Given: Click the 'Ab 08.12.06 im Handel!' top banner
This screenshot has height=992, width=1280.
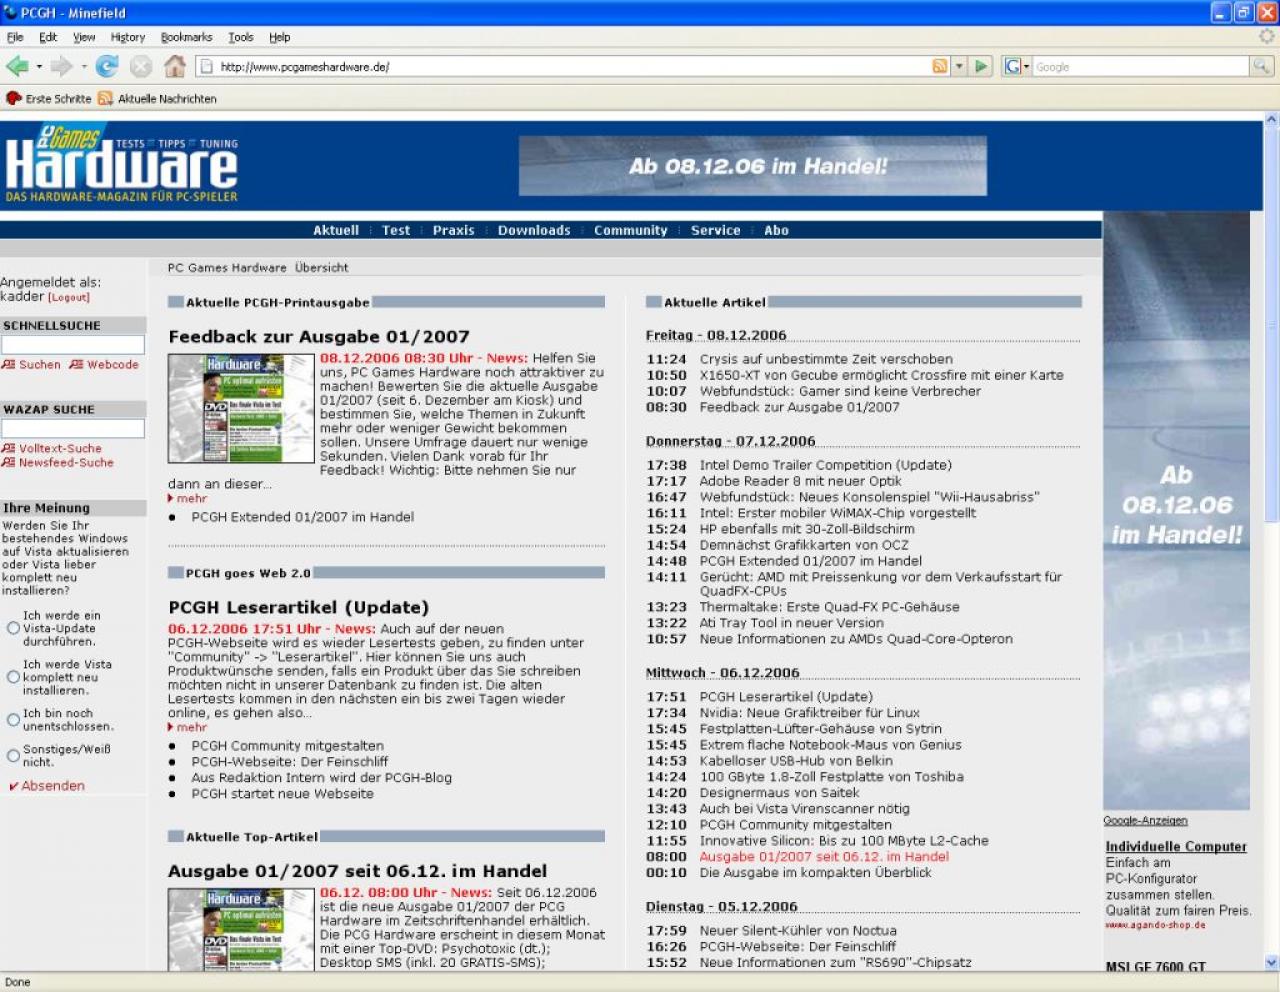Looking at the screenshot, I should pos(753,166).
